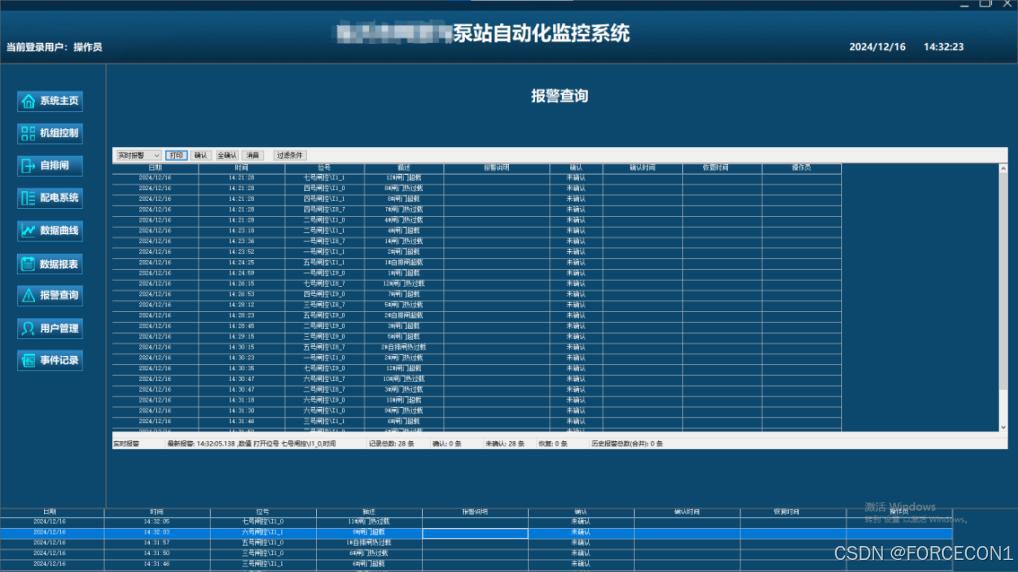Select the 三号闸控 alarm row timed 14:28:12
The width and height of the screenshot is (1018, 572).
[477, 305]
